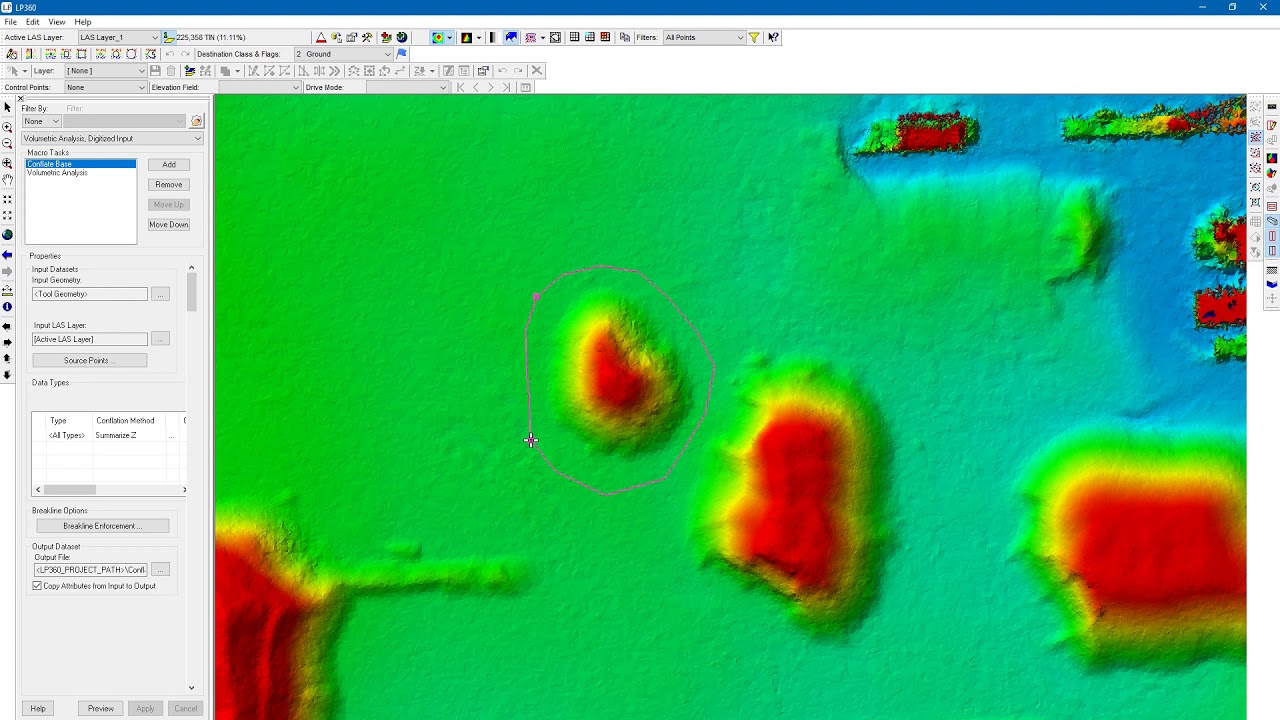1280x720 pixels.
Task: Open the Help menu
Action: (83, 22)
